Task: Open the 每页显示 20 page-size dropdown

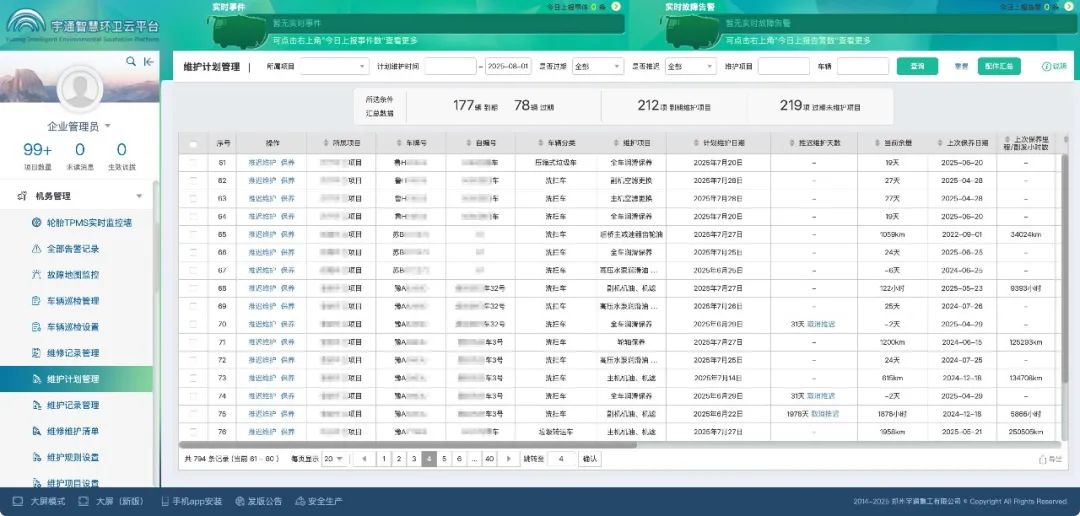Action: coord(335,459)
